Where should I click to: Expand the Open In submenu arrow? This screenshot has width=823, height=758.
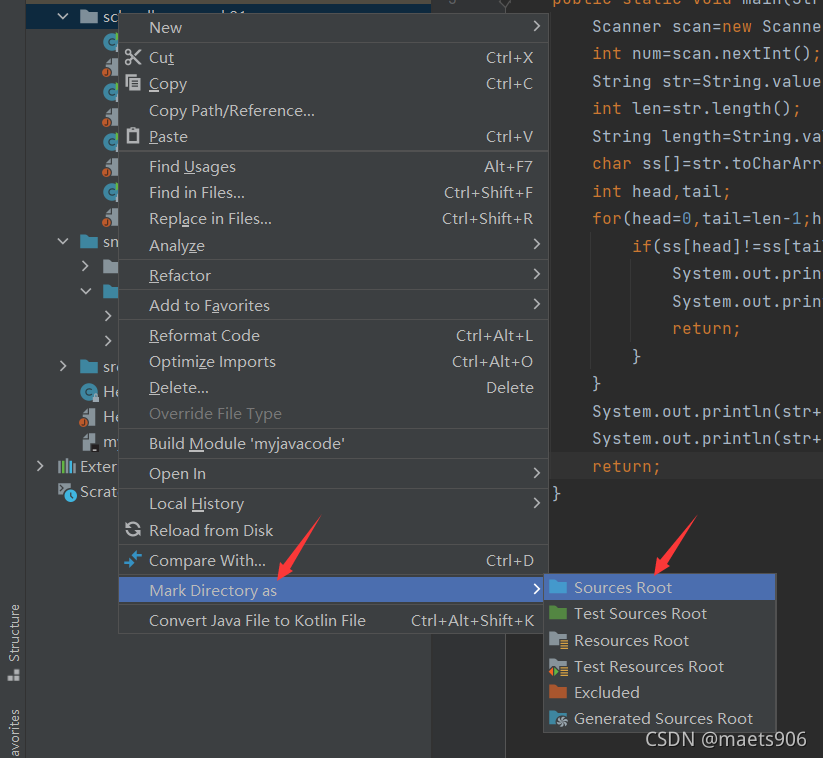click(x=536, y=472)
